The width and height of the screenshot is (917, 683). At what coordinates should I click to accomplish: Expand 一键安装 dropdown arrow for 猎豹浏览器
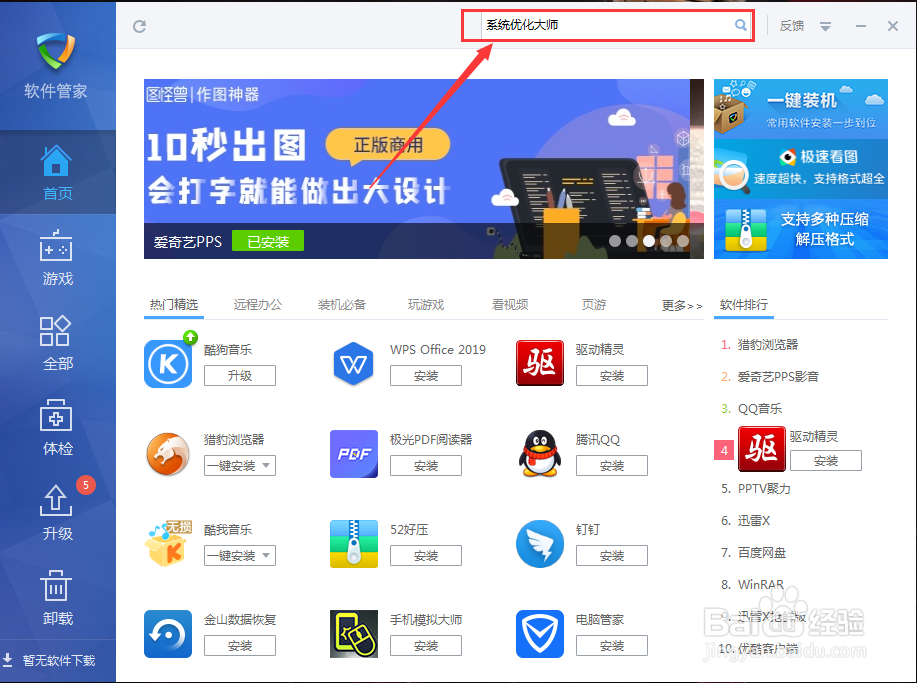[x=266, y=465]
